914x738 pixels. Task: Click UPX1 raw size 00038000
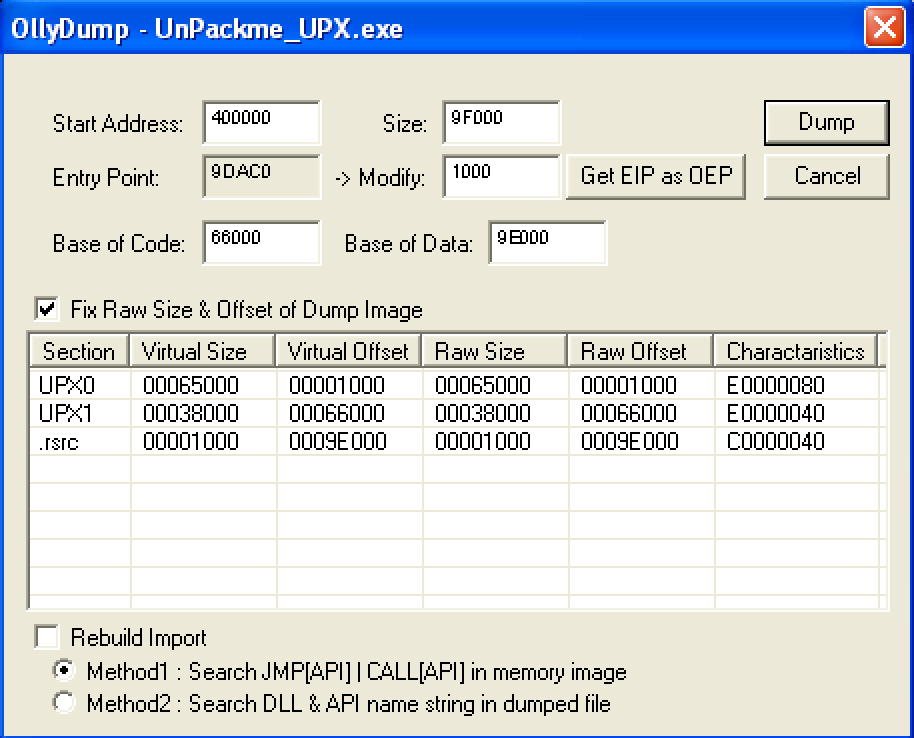click(483, 413)
